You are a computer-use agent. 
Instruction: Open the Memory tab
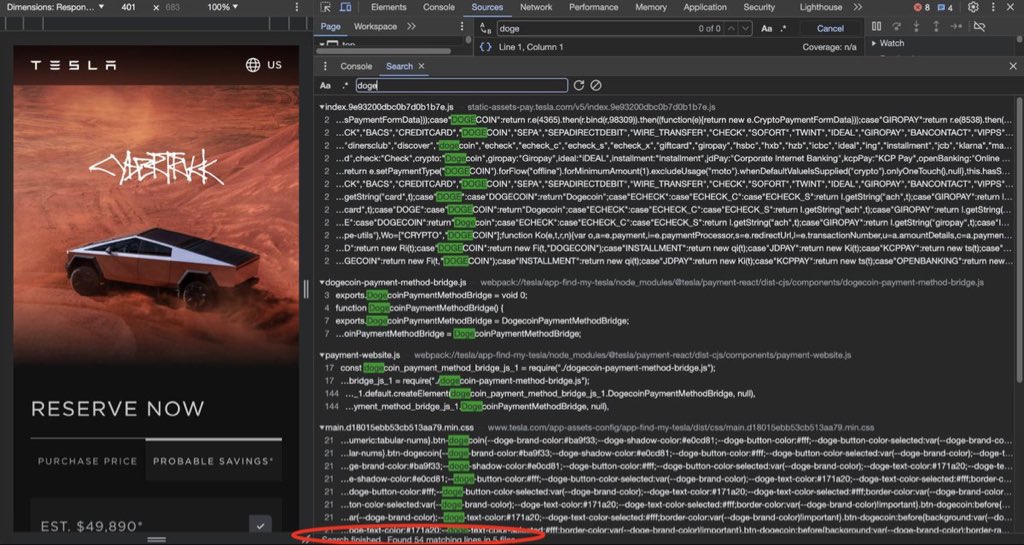tap(652, 7)
